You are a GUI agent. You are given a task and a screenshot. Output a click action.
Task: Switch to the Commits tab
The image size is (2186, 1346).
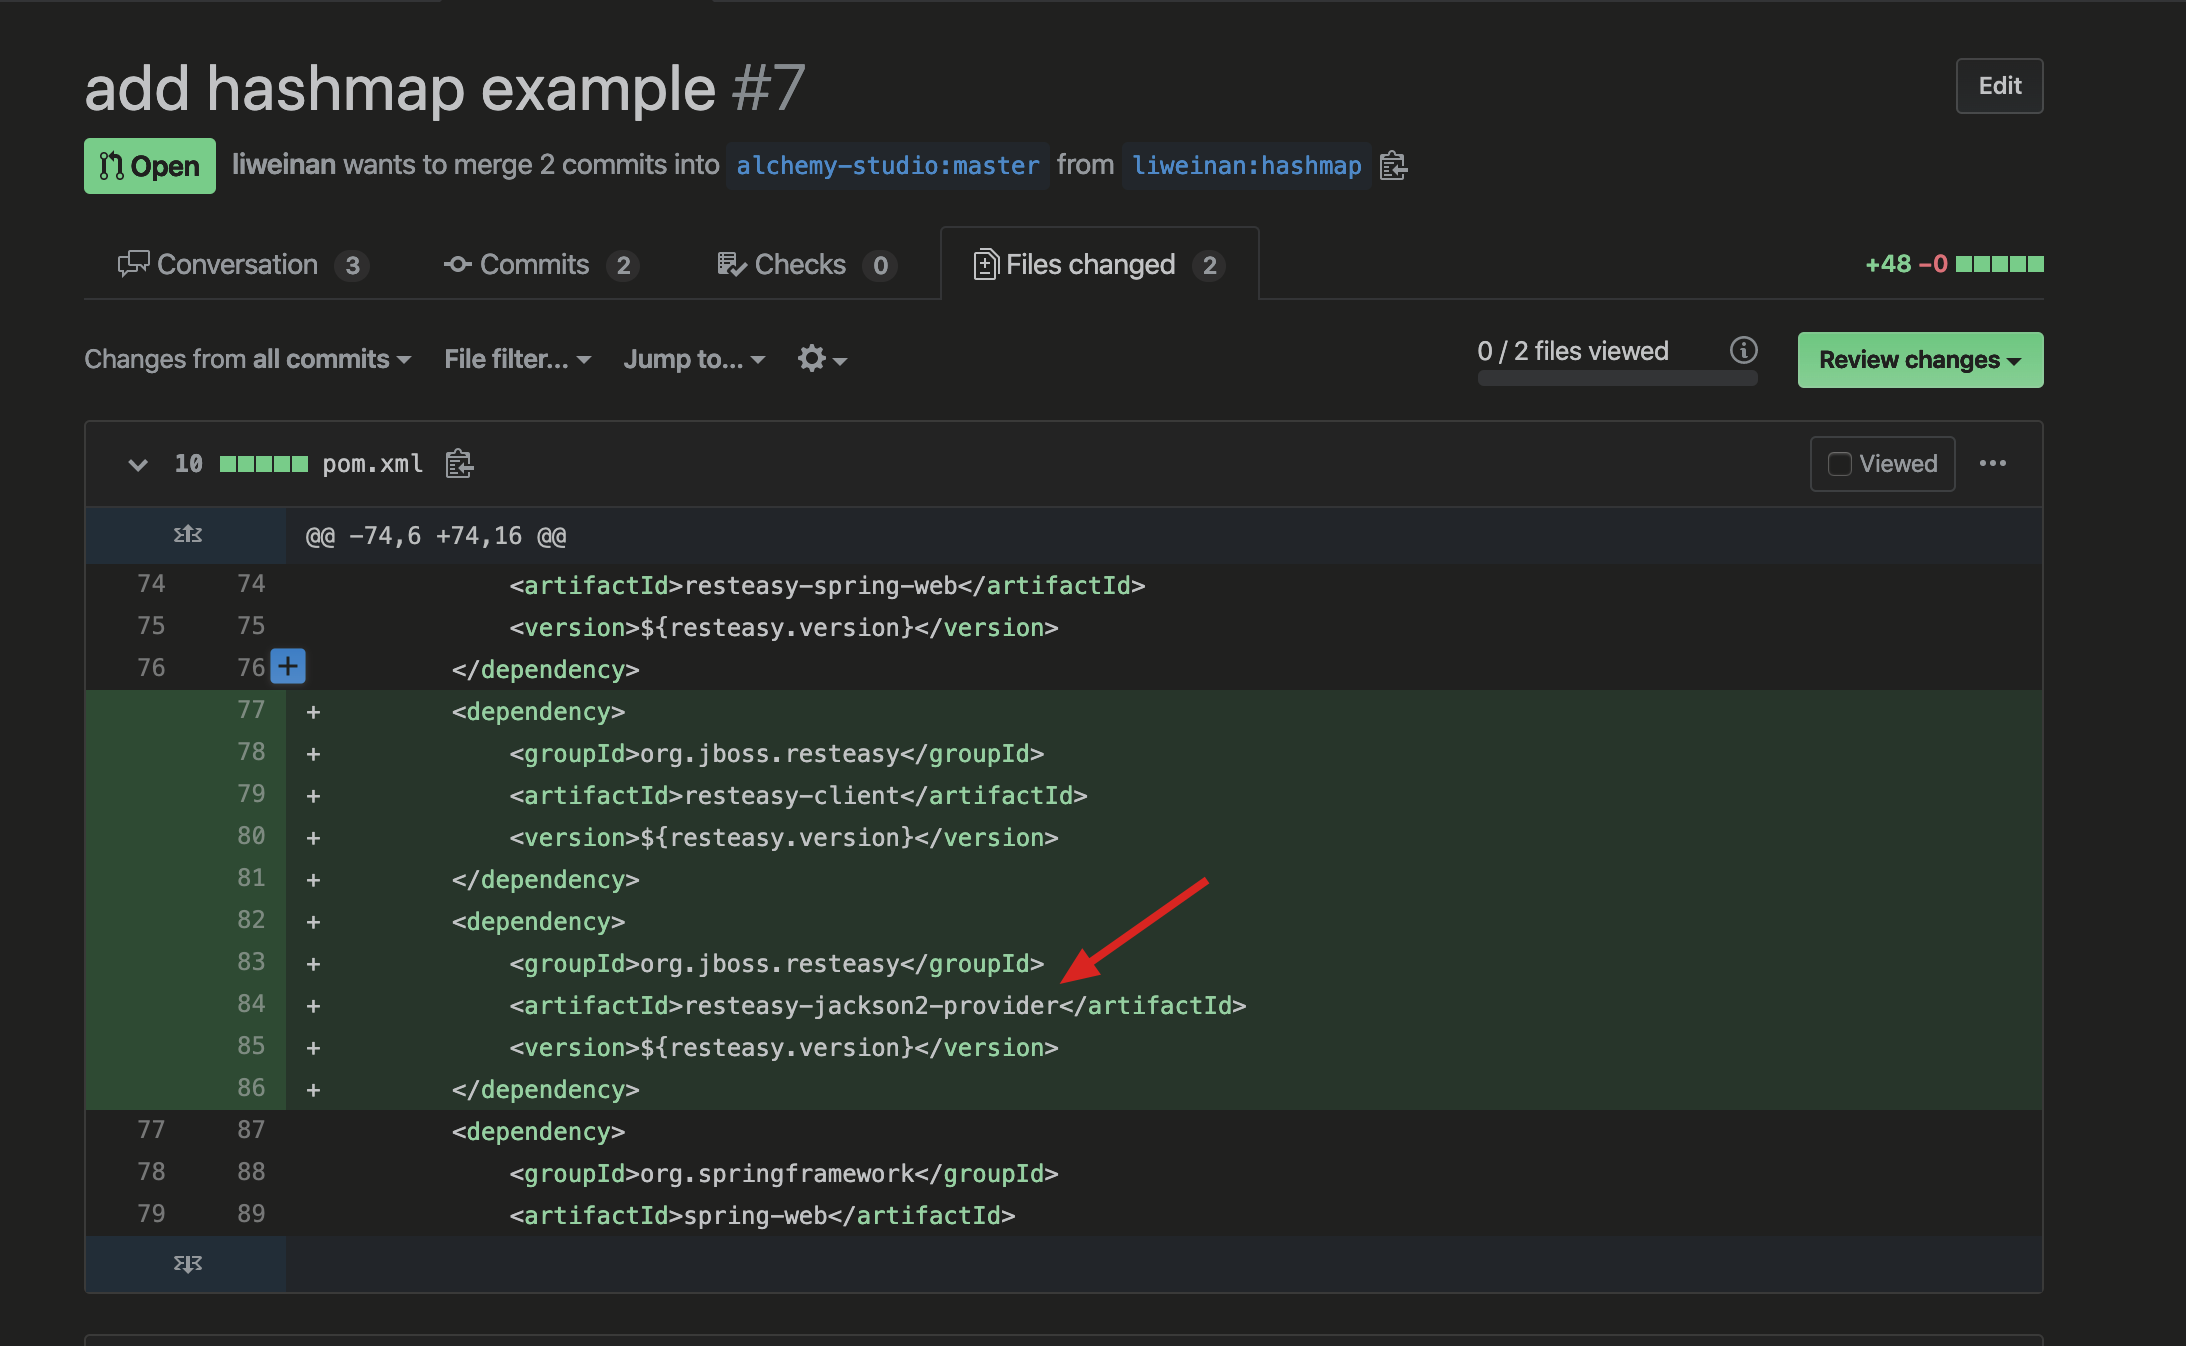540,265
